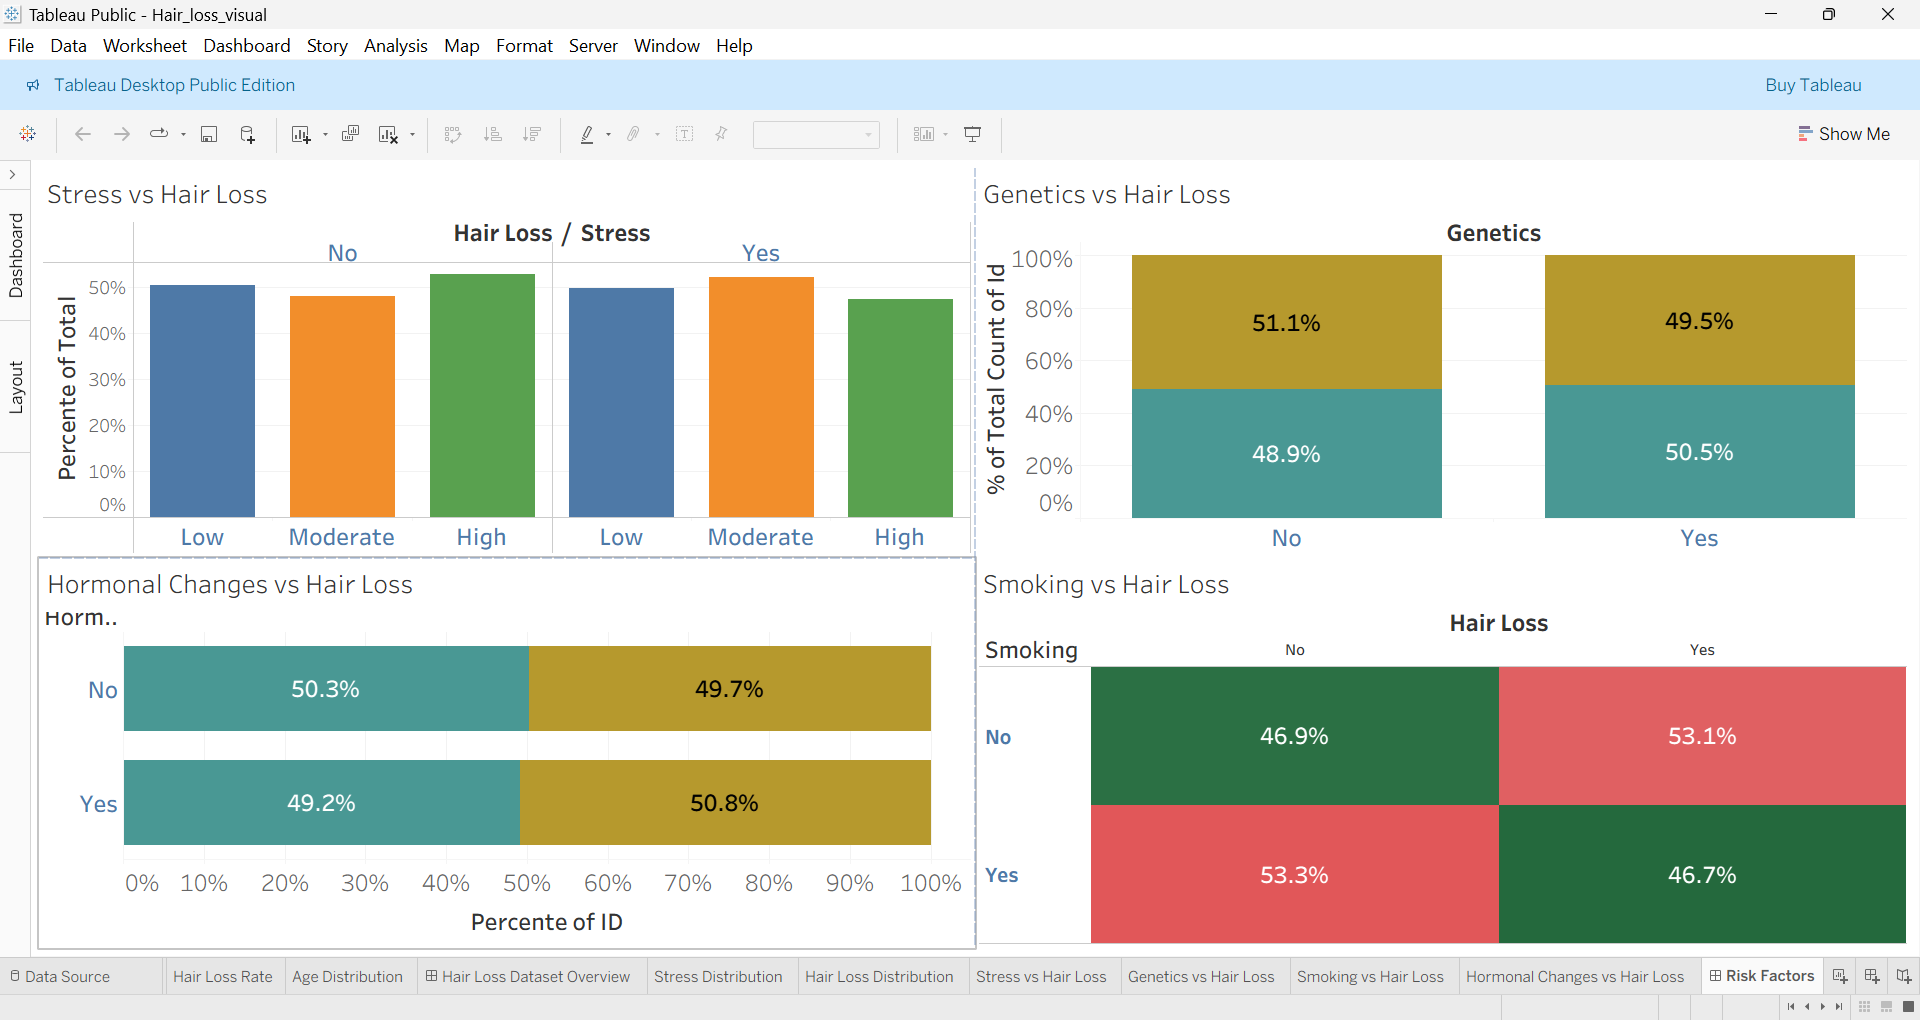Toggle Presentation Mode
The height and width of the screenshot is (1020, 1920).
click(x=972, y=134)
